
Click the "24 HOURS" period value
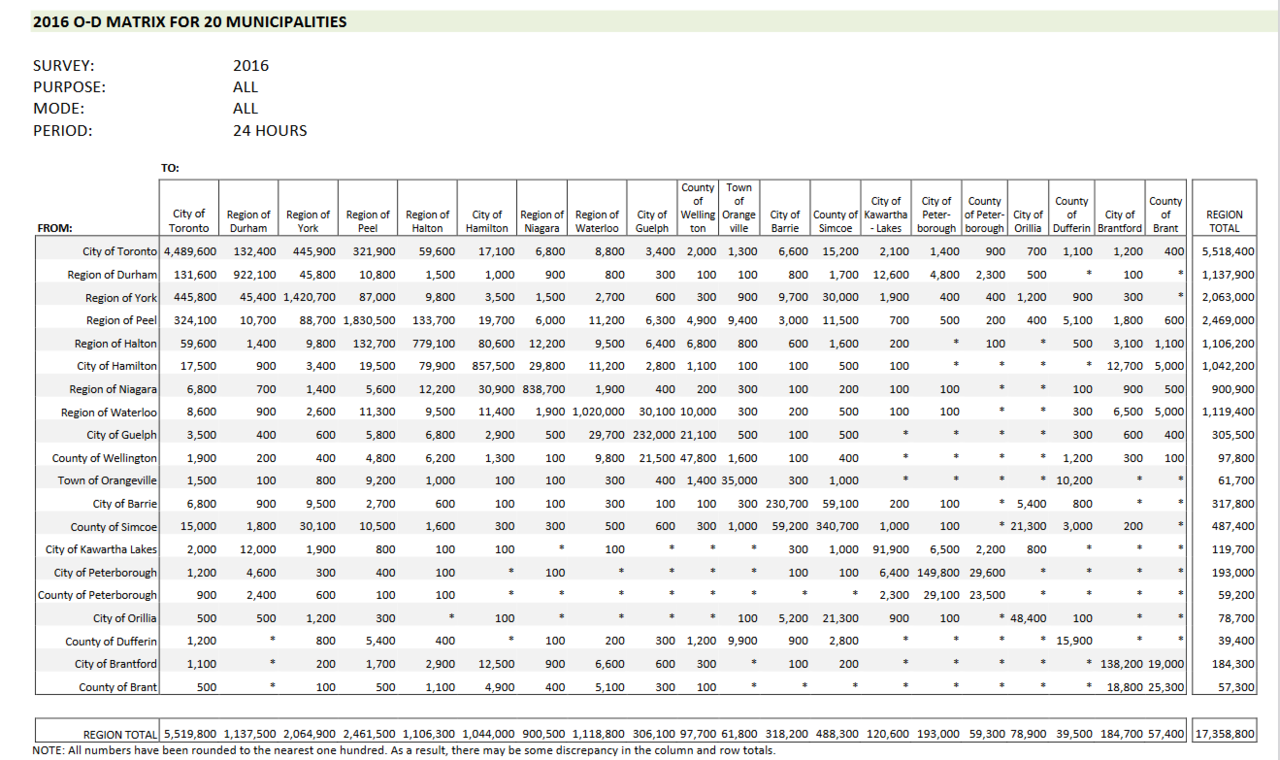coord(270,131)
